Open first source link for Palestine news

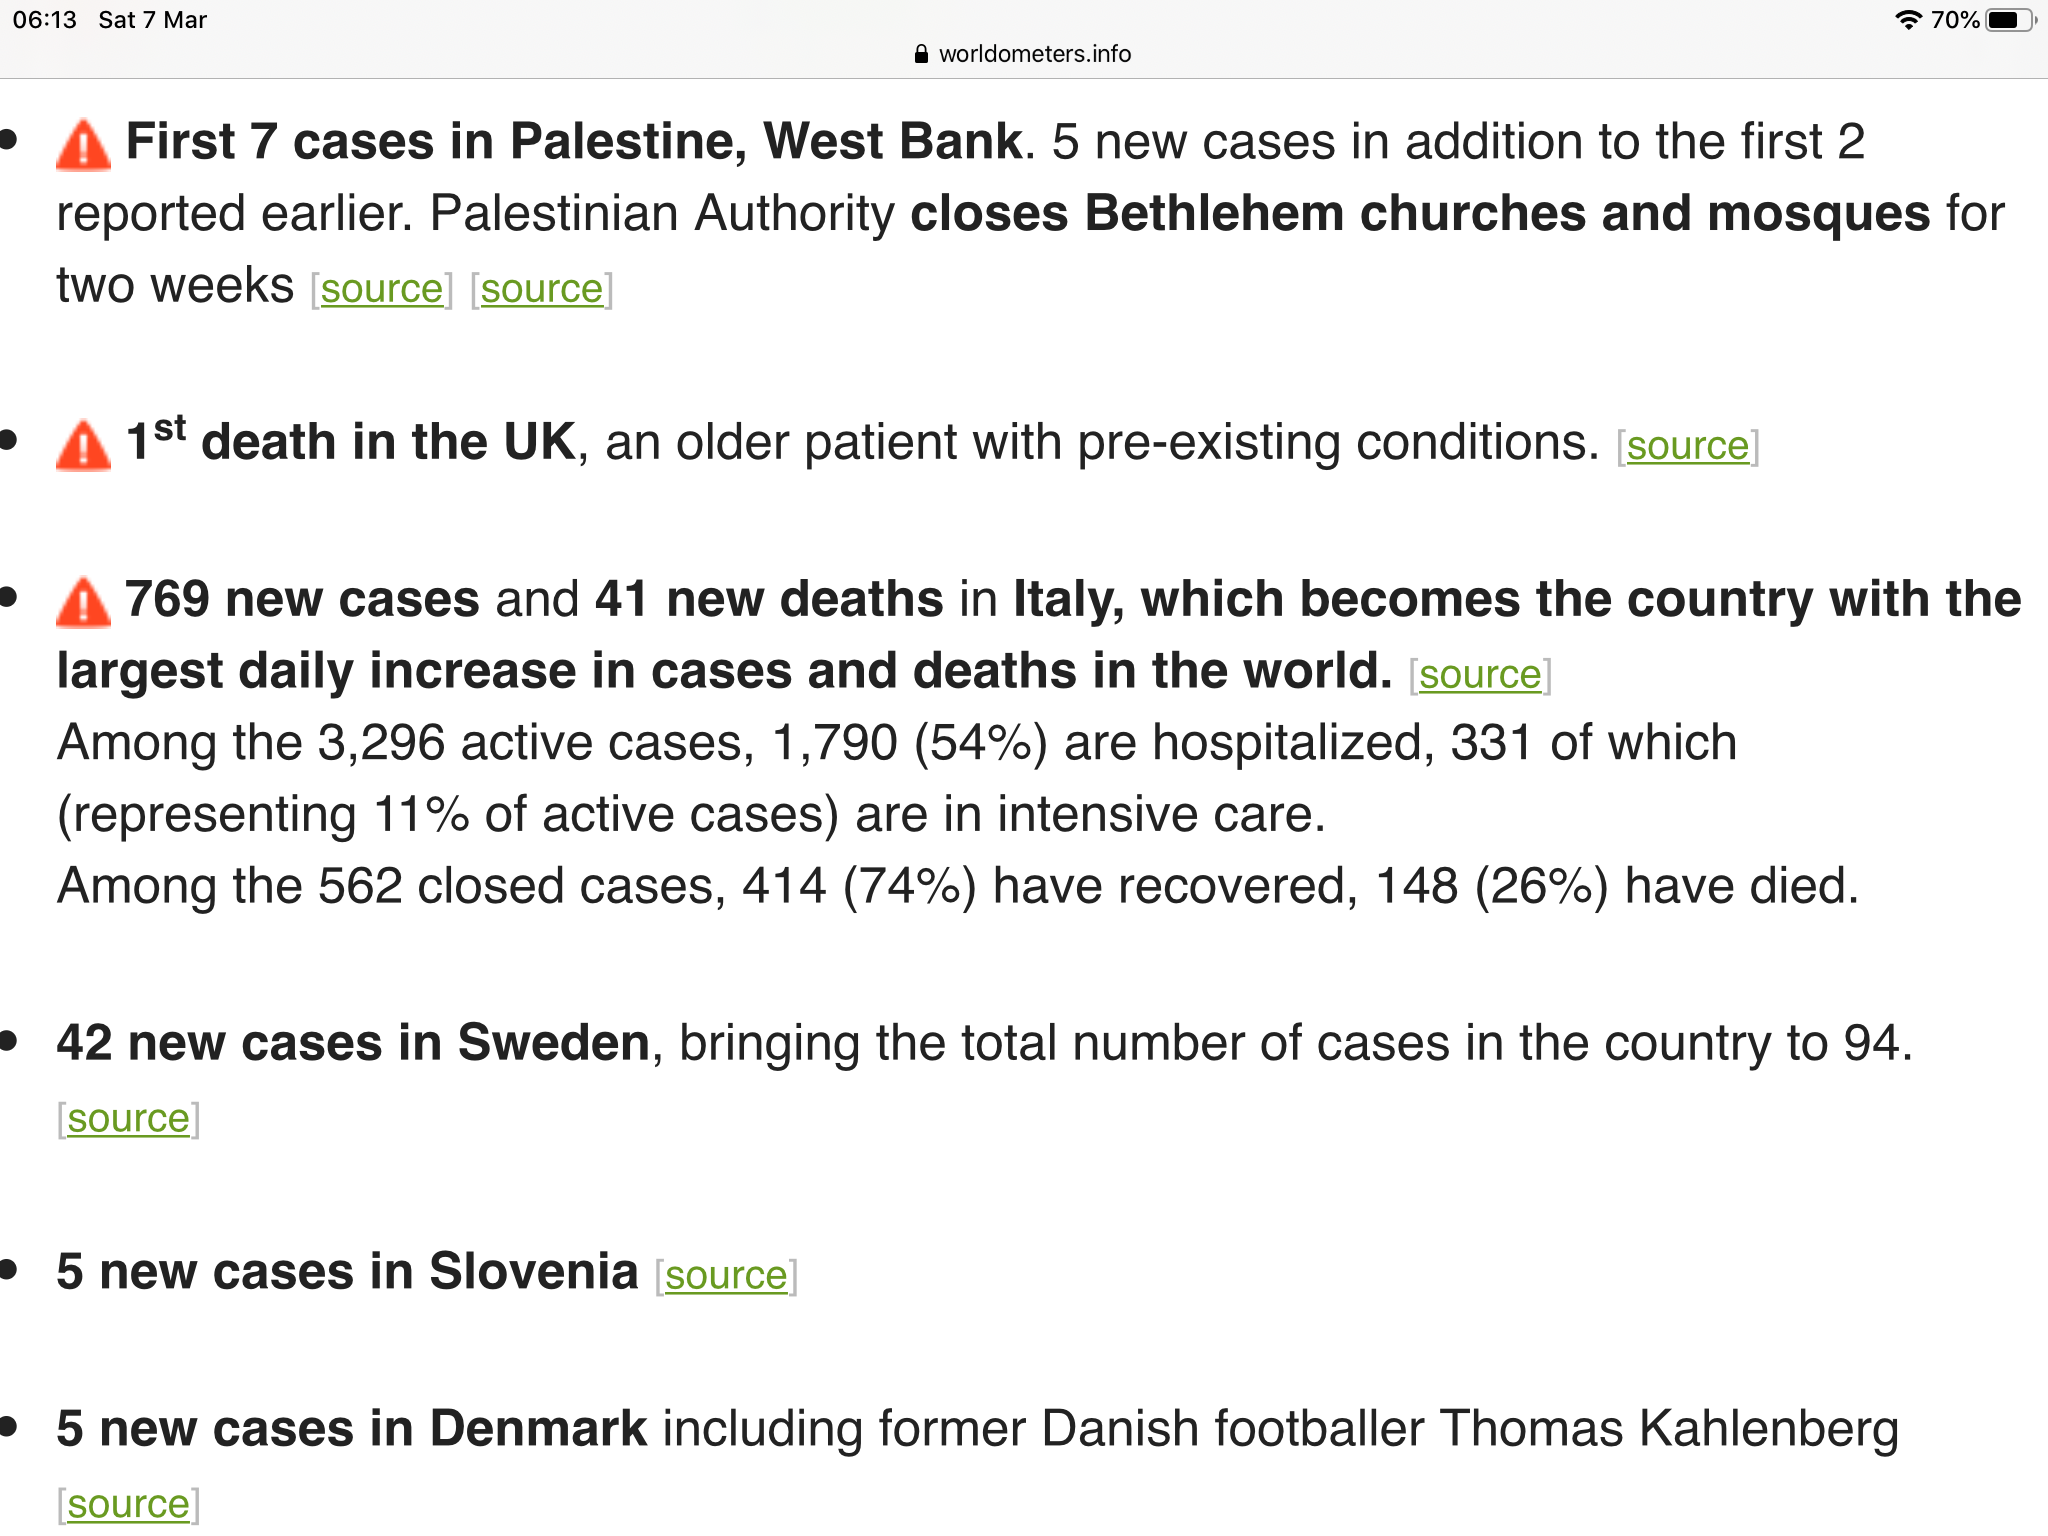coord(381,289)
